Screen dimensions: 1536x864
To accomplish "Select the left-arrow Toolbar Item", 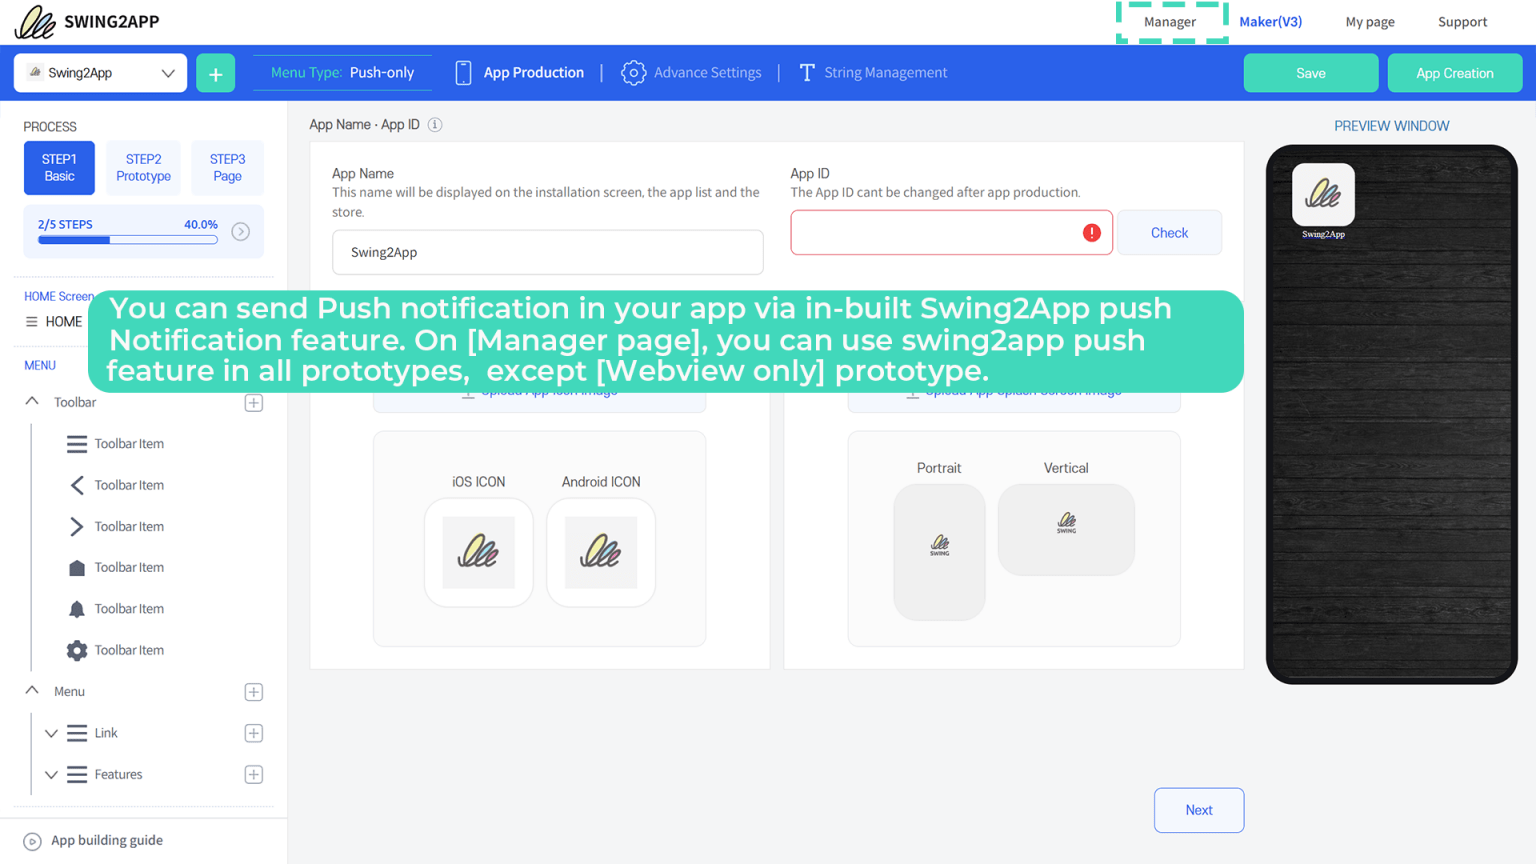I will (x=76, y=485).
